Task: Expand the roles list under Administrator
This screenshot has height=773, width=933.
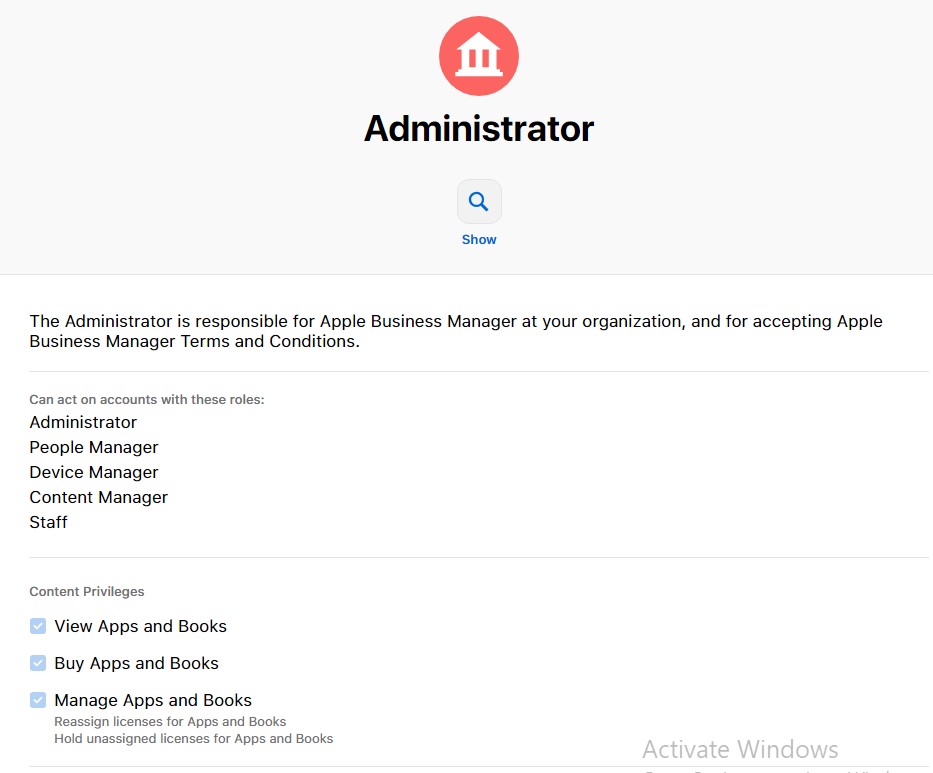Action: point(146,399)
